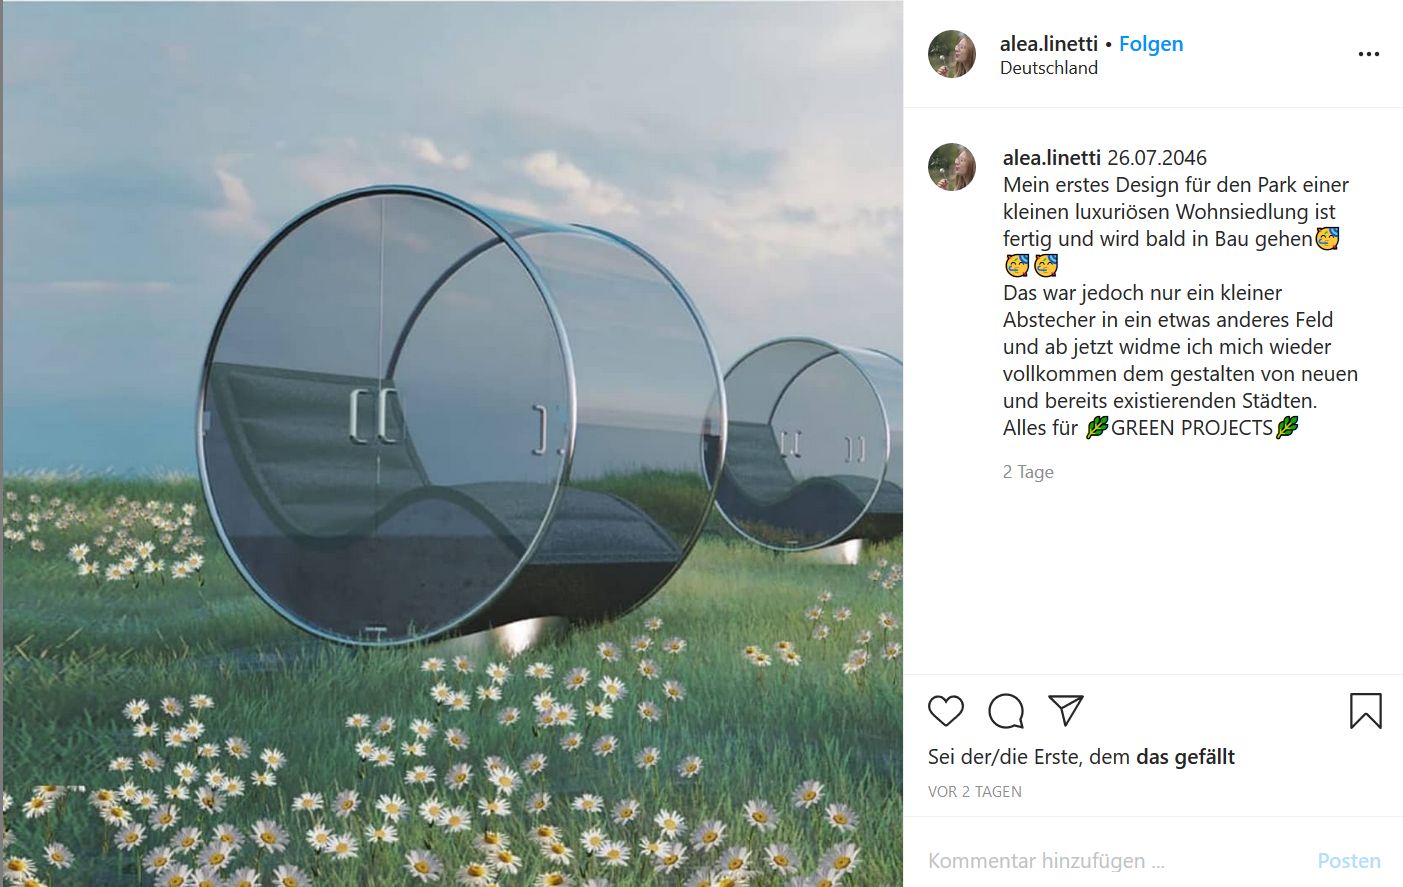Click the profile picture in post header

coord(952,54)
